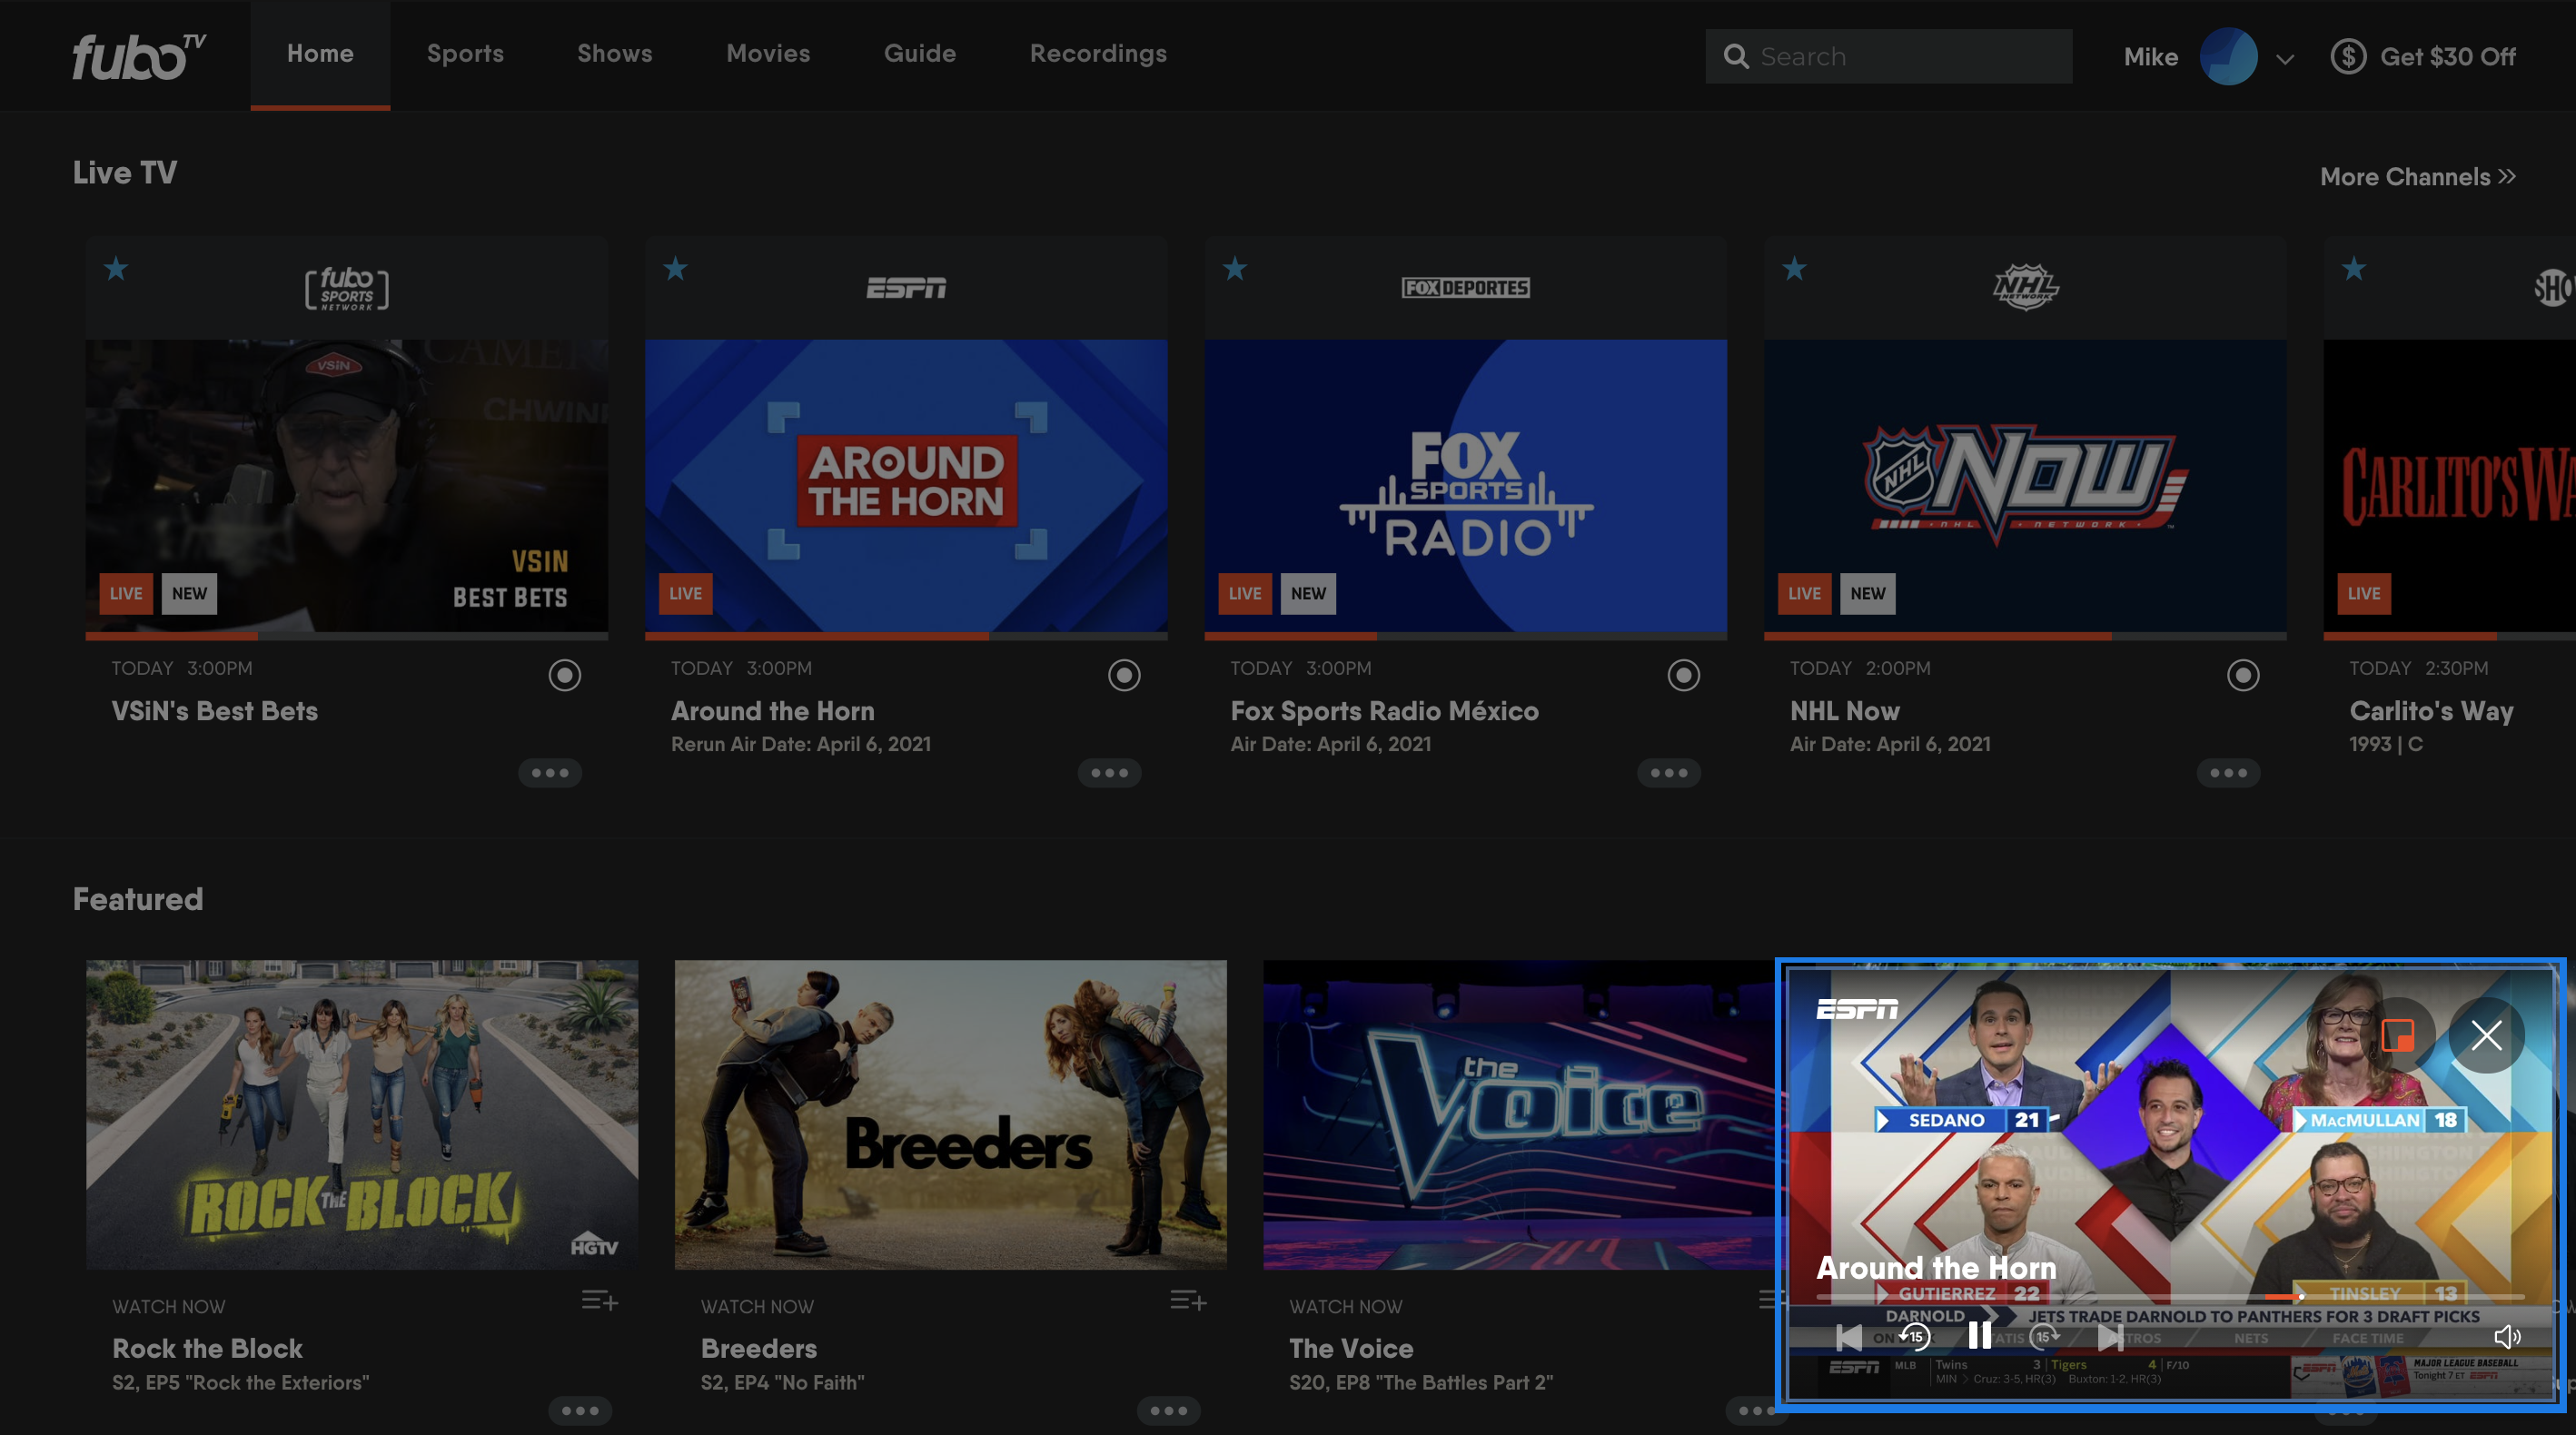The height and width of the screenshot is (1435, 2576).
Task: Open the More Channels link
Action: click(2417, 177)
